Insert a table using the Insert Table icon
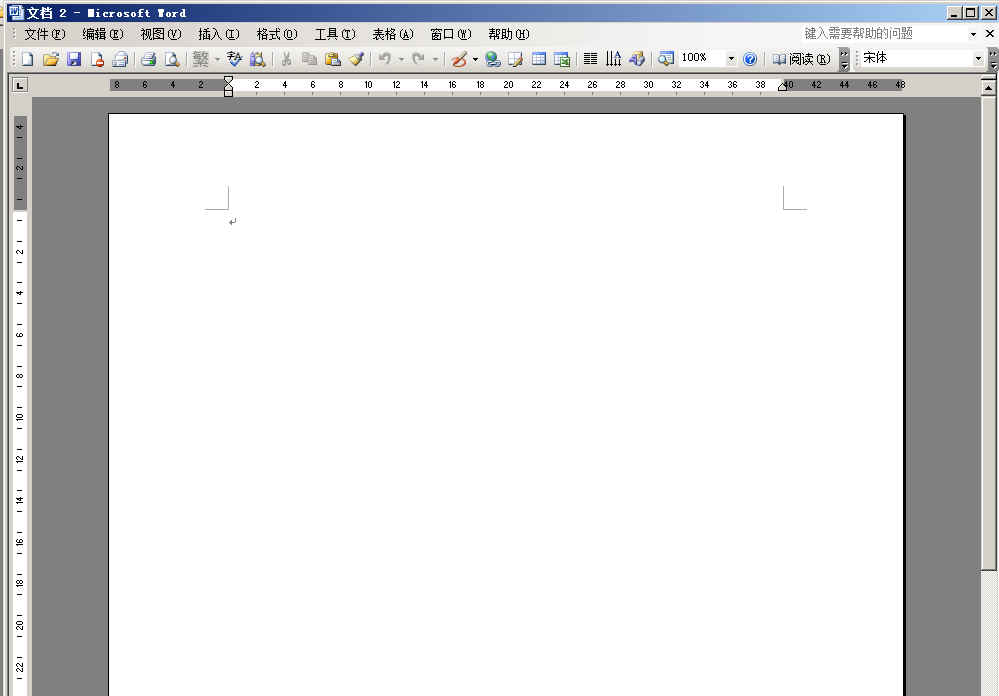Image resolution: width=999 pixels, height=696 pixels. pos(538,59)
